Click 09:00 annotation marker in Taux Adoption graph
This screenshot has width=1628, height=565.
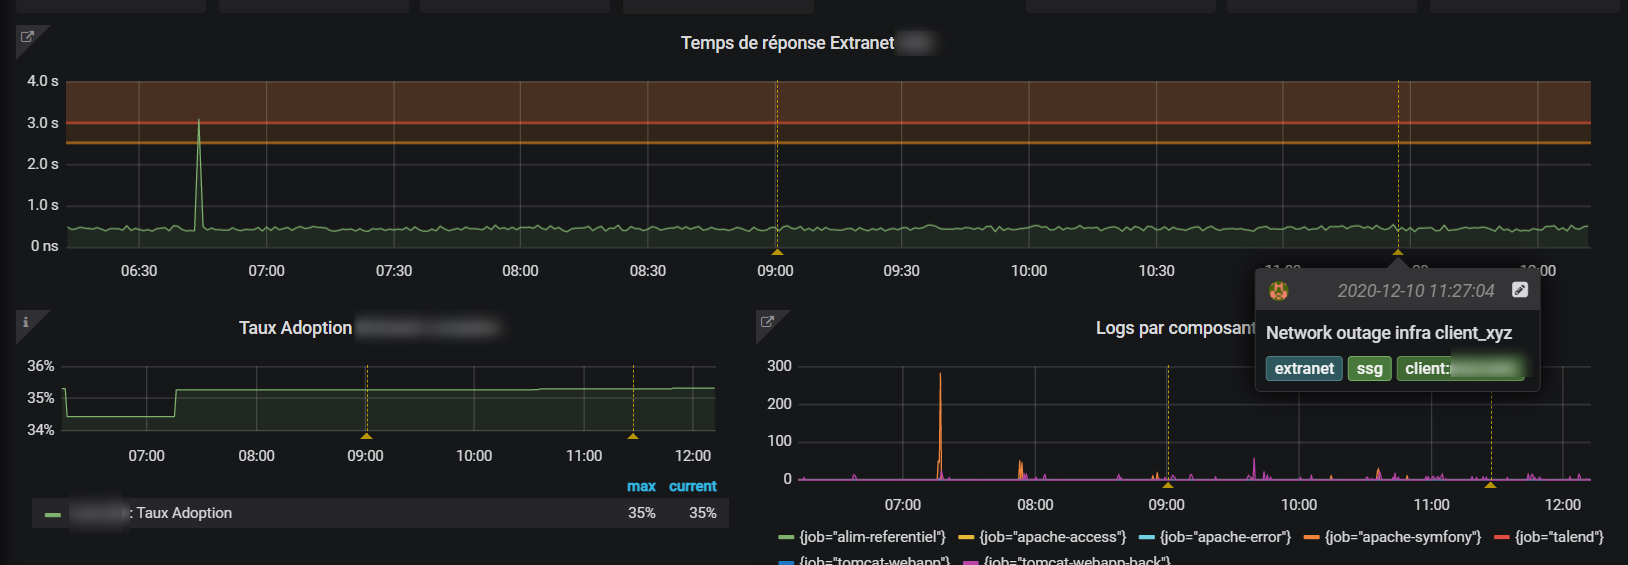pyautogui.click(x=367, y=436)
